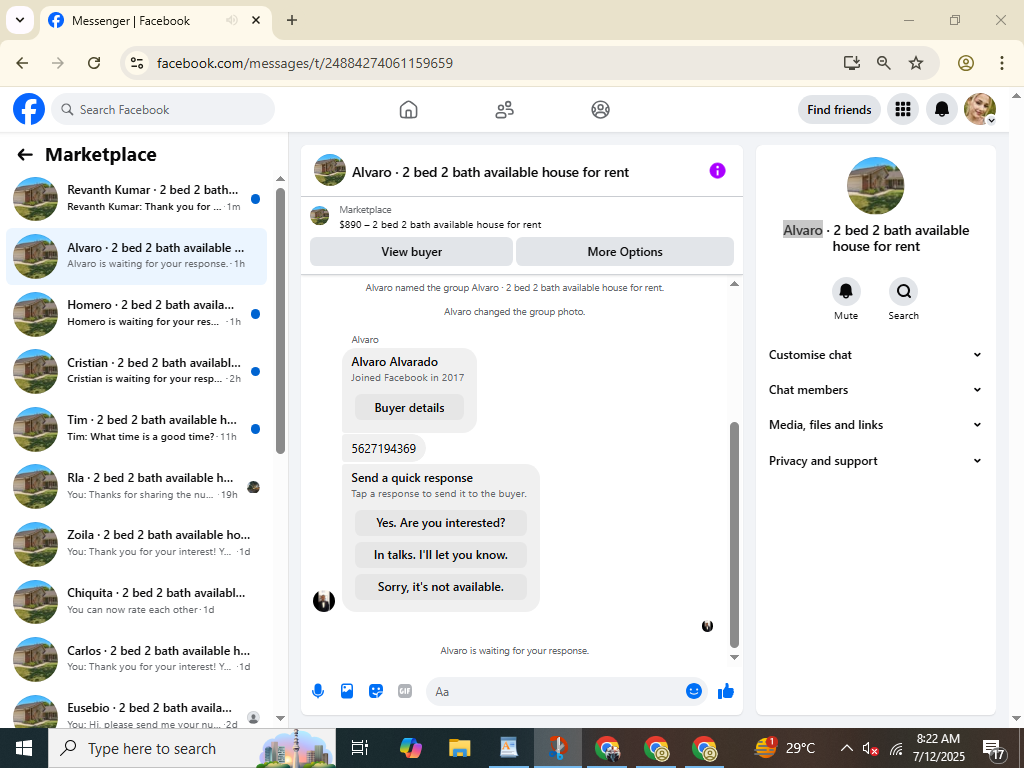Search within the conversation
1024x768 pixels.
tap(903, 291)
